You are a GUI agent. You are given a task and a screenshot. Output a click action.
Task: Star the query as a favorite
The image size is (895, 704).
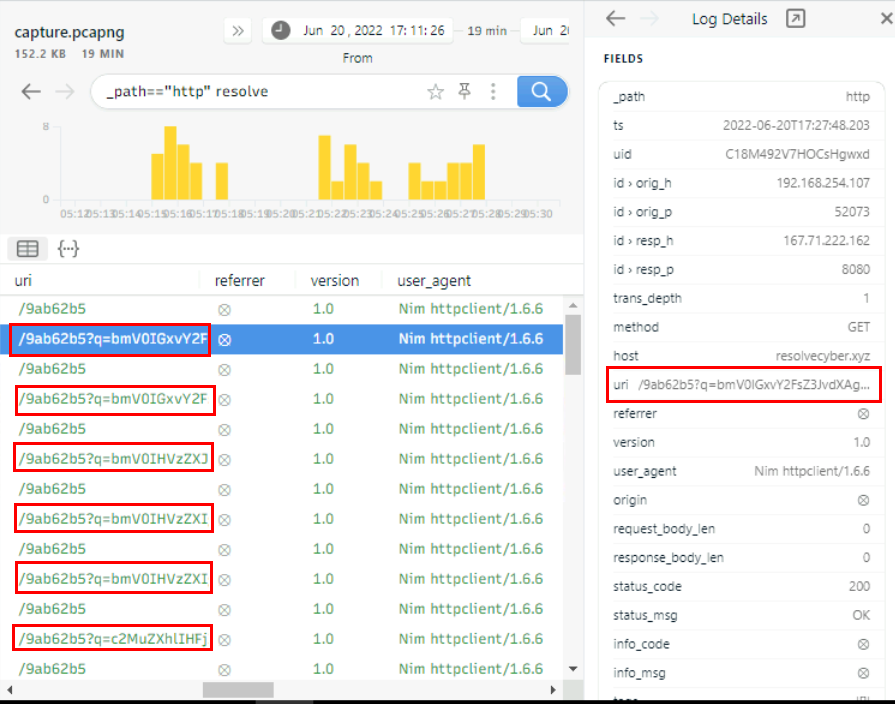[435, 92]
